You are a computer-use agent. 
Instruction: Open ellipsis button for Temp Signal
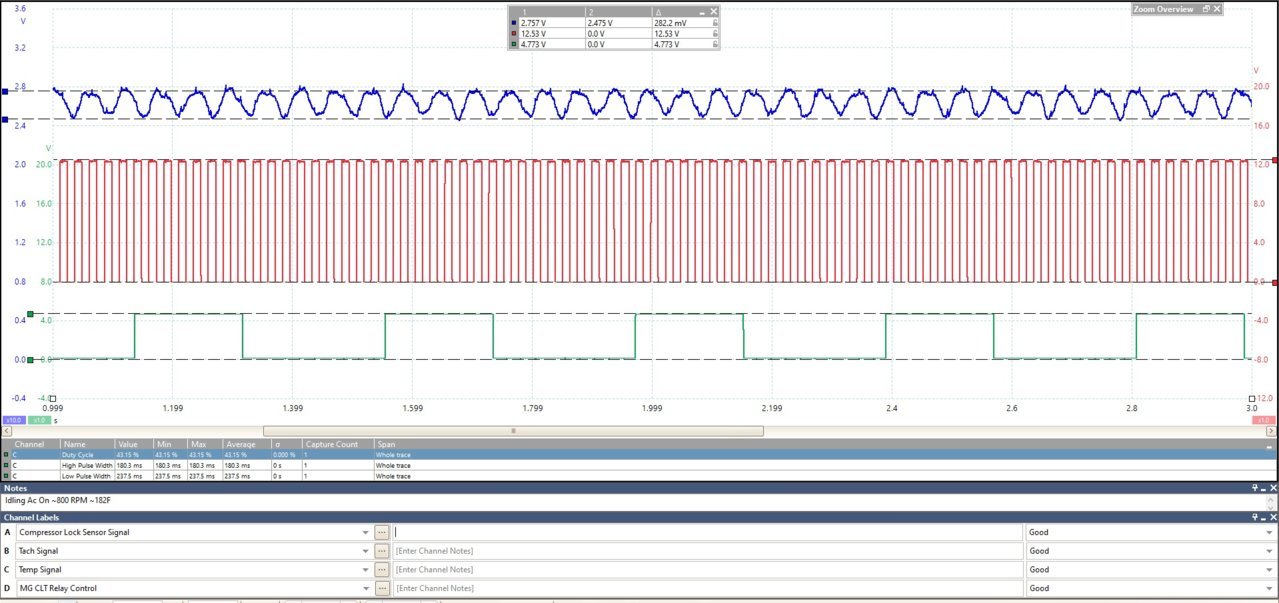pos(381,569)
